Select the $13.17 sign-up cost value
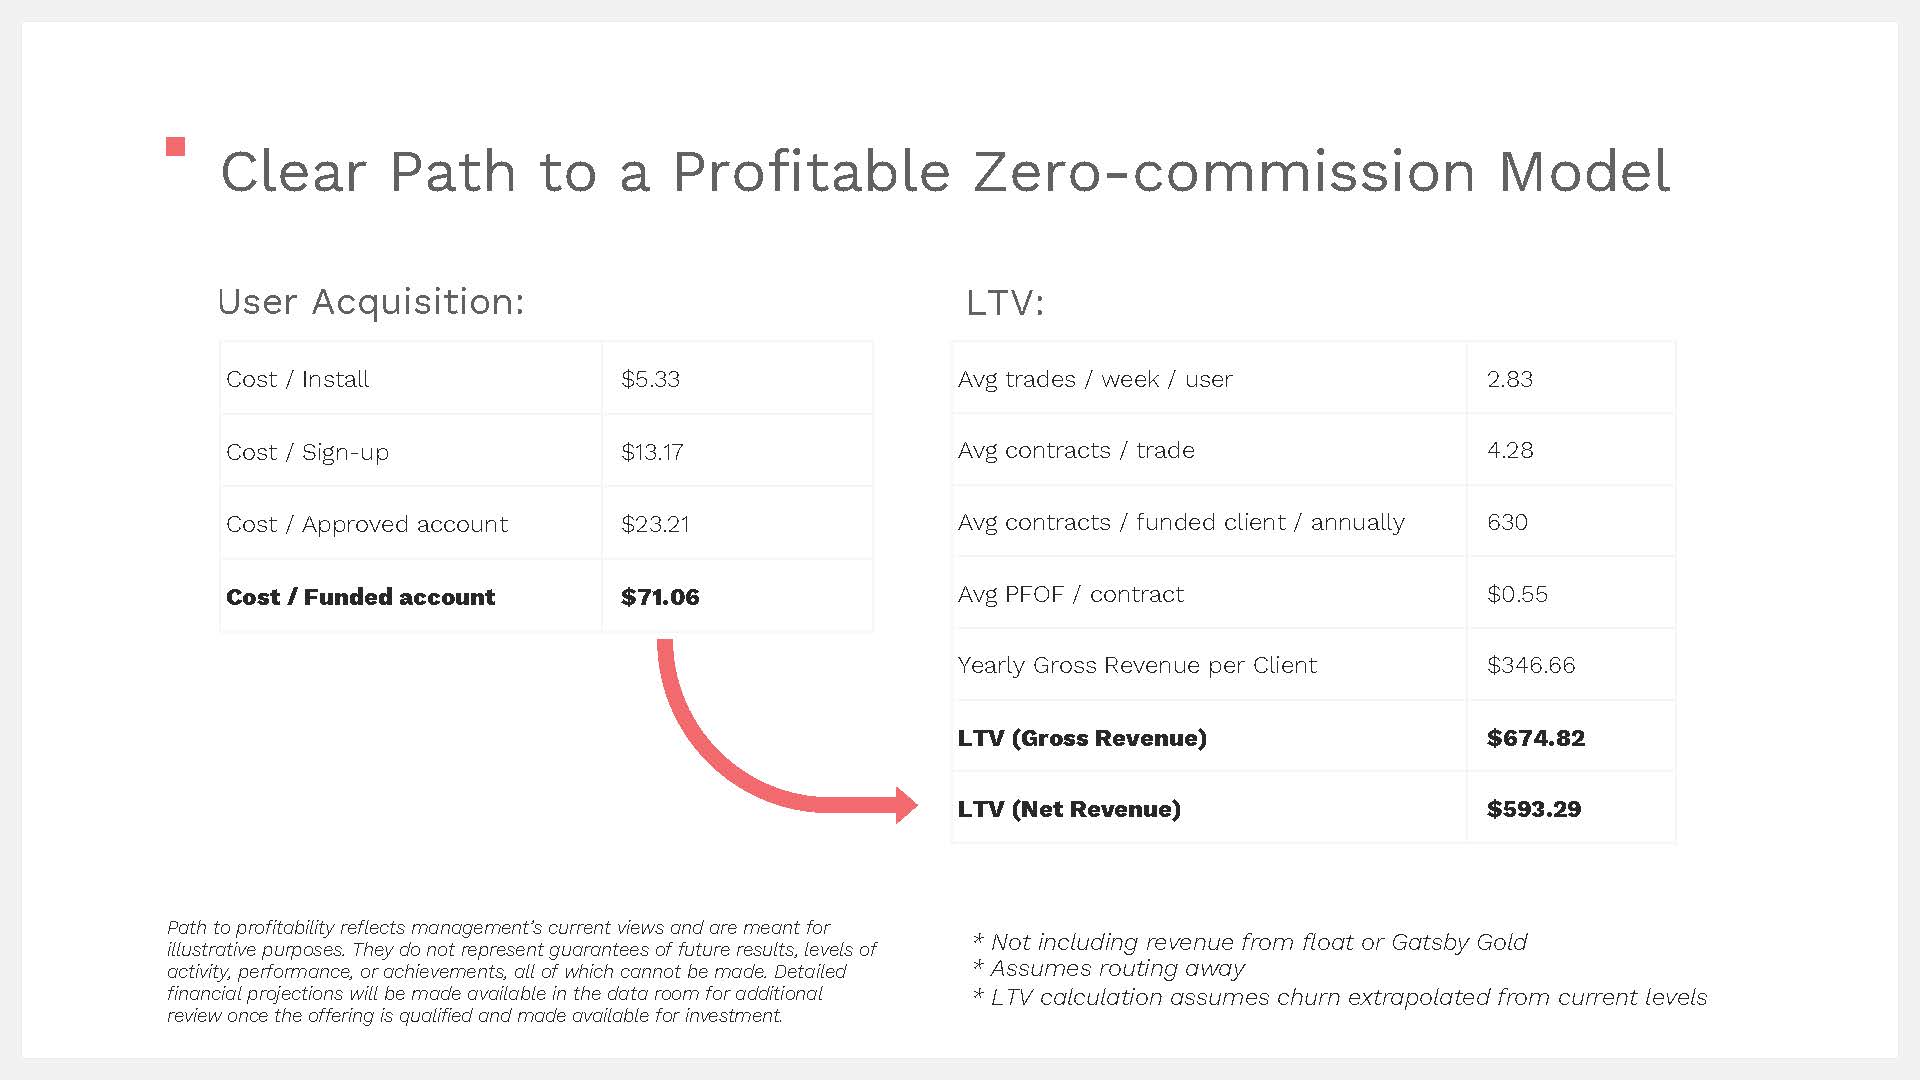This screenshot has width=1920, height=1080. 652,452
